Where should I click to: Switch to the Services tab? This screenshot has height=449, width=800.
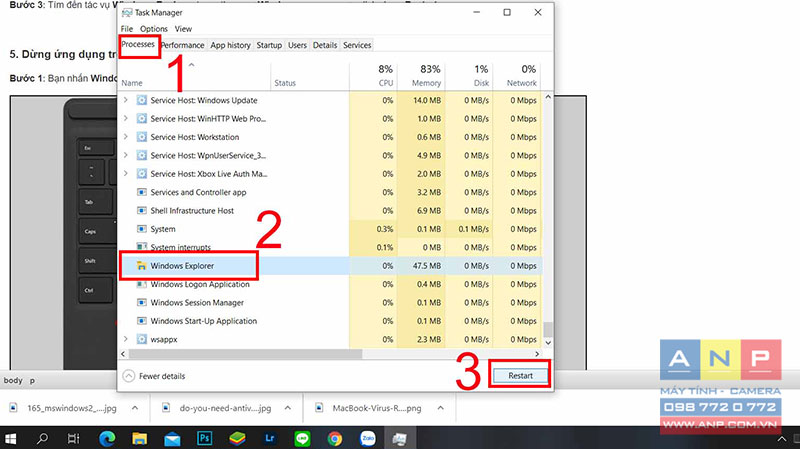(357, 45)
